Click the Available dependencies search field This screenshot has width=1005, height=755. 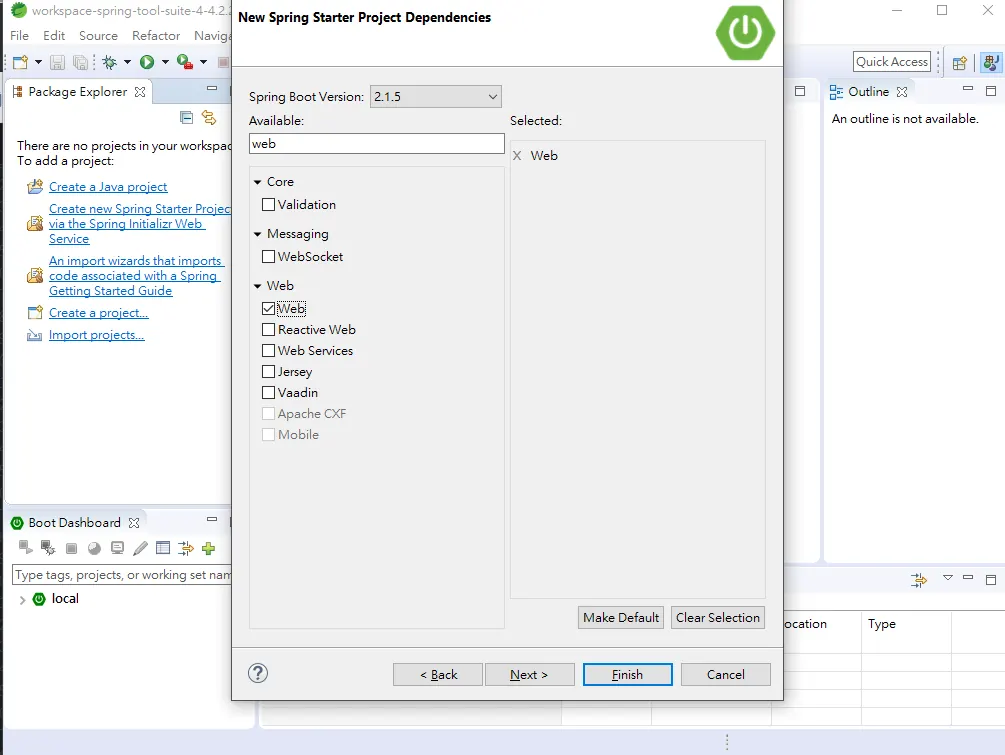click(377, 144)
